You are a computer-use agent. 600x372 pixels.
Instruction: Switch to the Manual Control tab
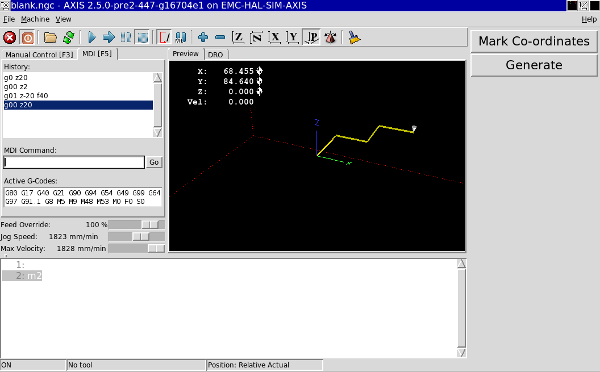39,54
